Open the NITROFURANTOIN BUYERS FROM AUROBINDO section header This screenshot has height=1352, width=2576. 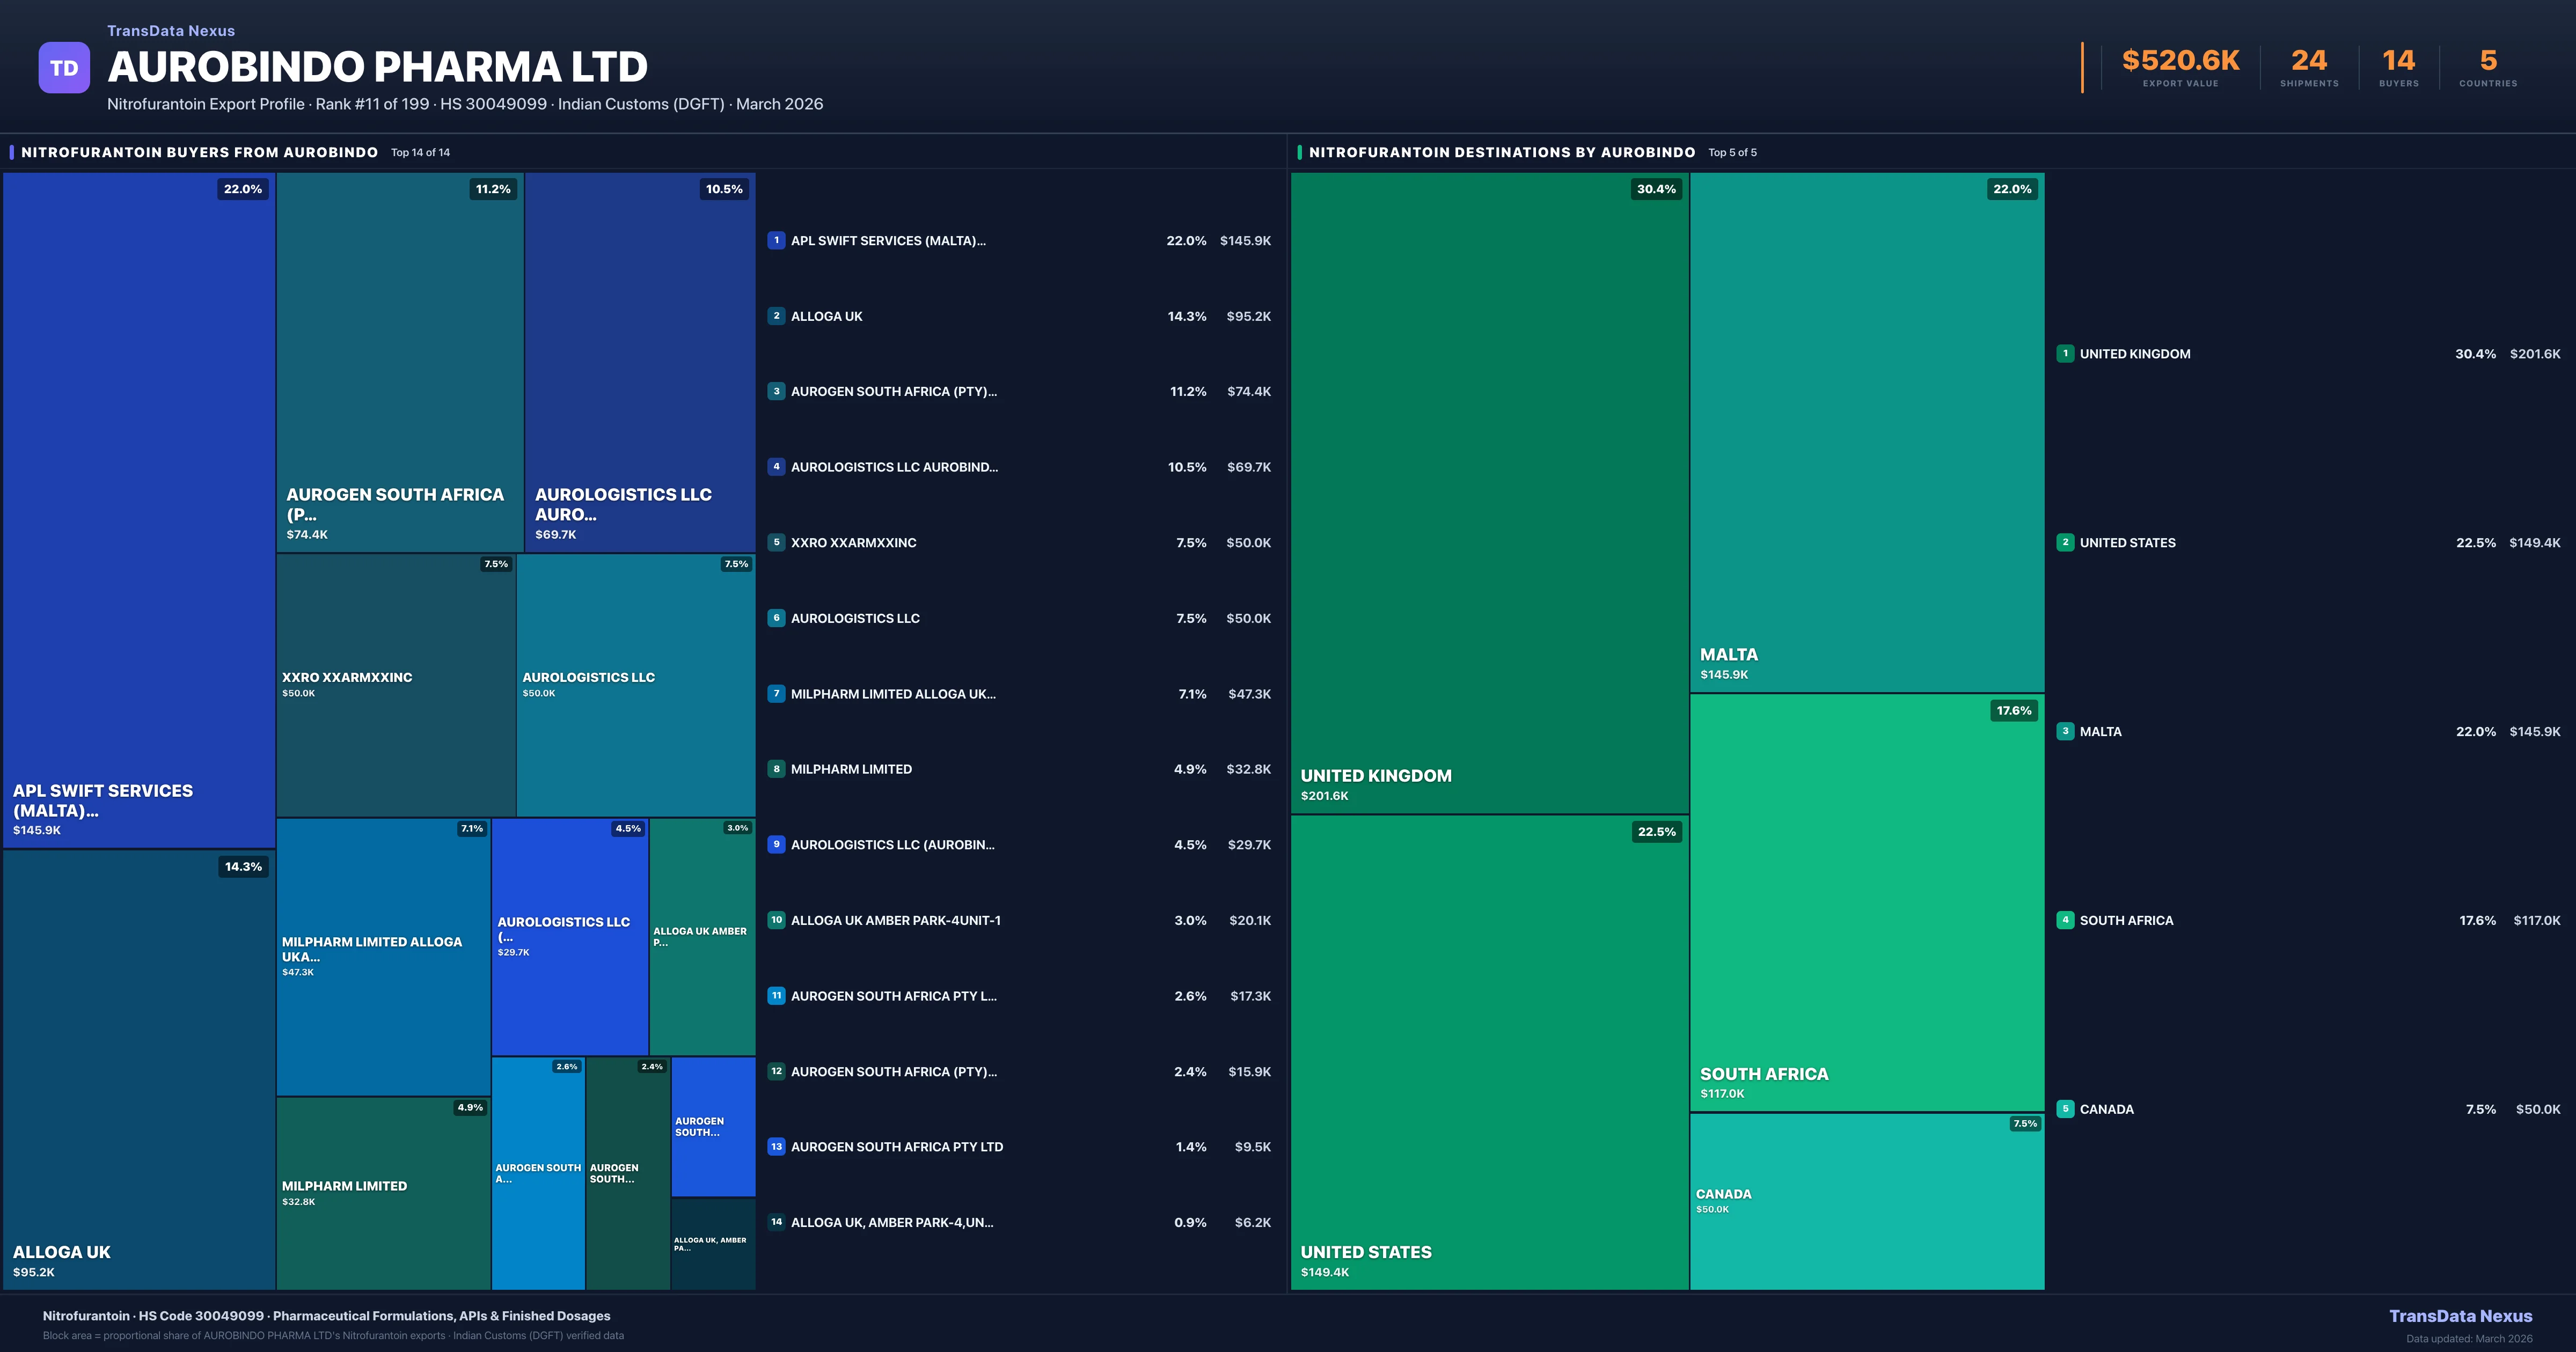(x=199, y=152)
